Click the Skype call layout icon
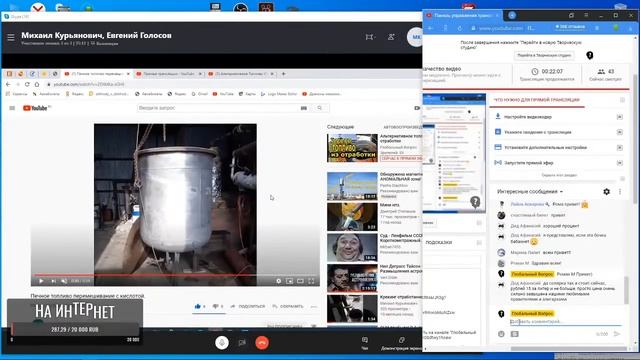 [x=369, y=37]
